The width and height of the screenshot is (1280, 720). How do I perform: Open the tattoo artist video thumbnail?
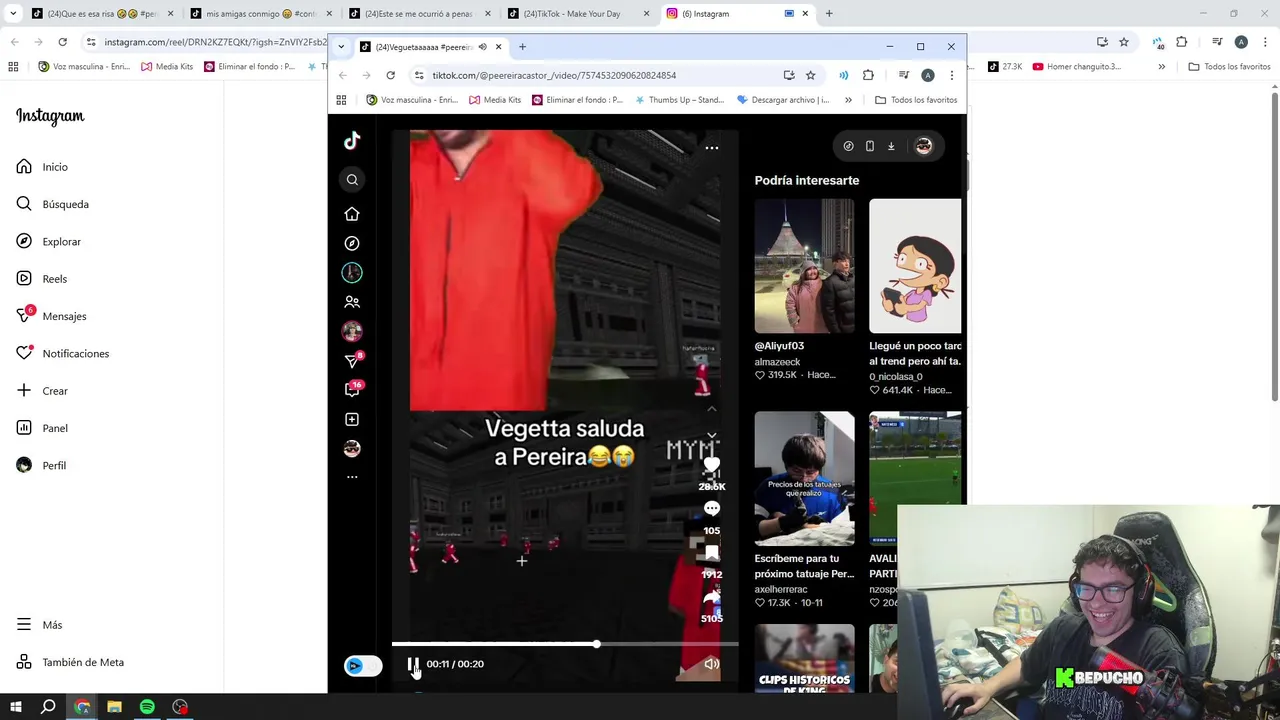pyautogui.click(x=804, y=478)
